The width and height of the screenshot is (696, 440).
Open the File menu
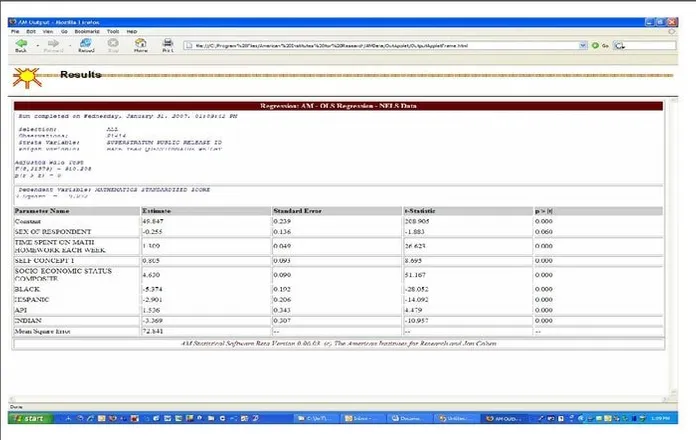coord(15,32)
